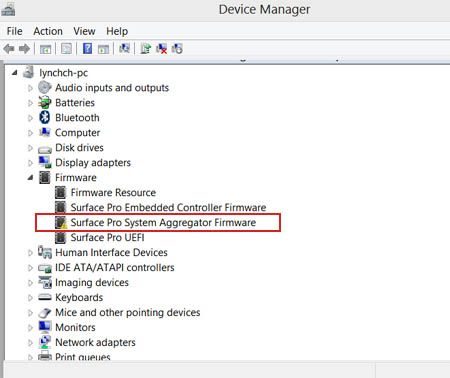
Task: Click Show/Hide Action Pane toolbar icon
Action: pos(103,49)
